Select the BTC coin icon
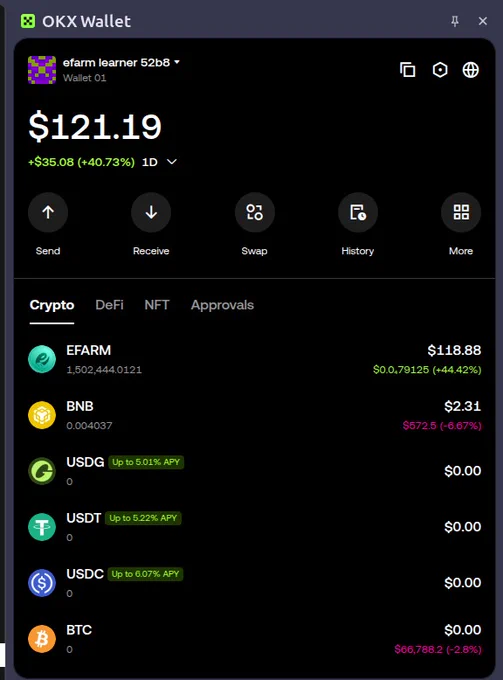503x680 pixels. [x=42, y=638]
